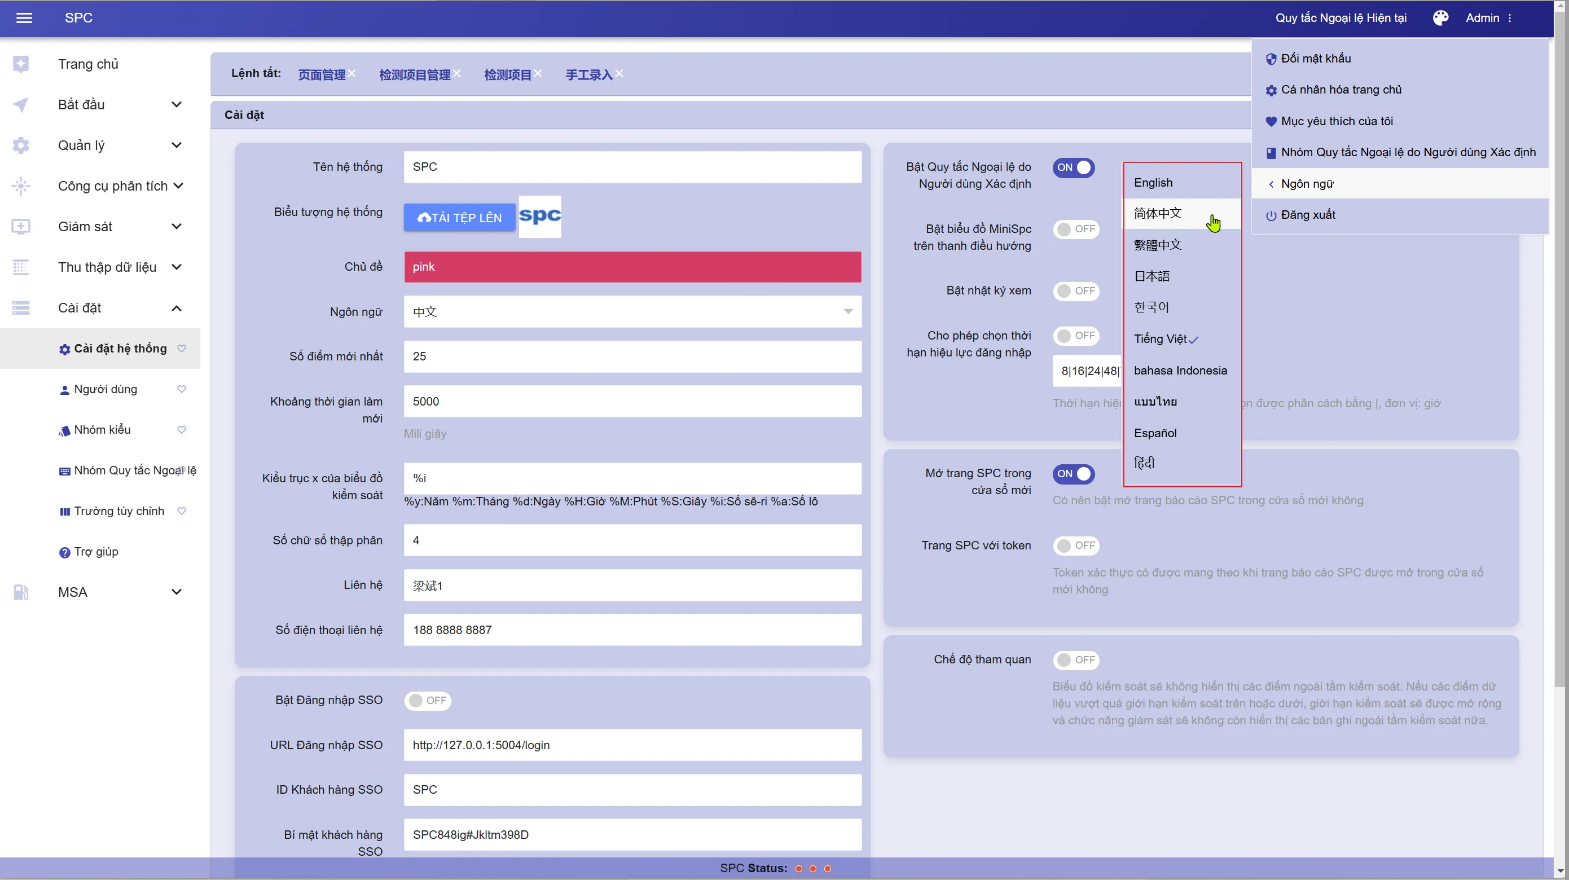Screen dimensions: 1569x880
Task: Enable Chế độ tham quan toggle
Action: pos(1076,660)
